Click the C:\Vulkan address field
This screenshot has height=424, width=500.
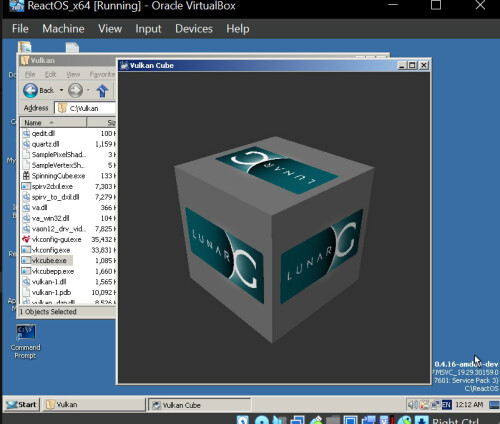coord(85,108)
